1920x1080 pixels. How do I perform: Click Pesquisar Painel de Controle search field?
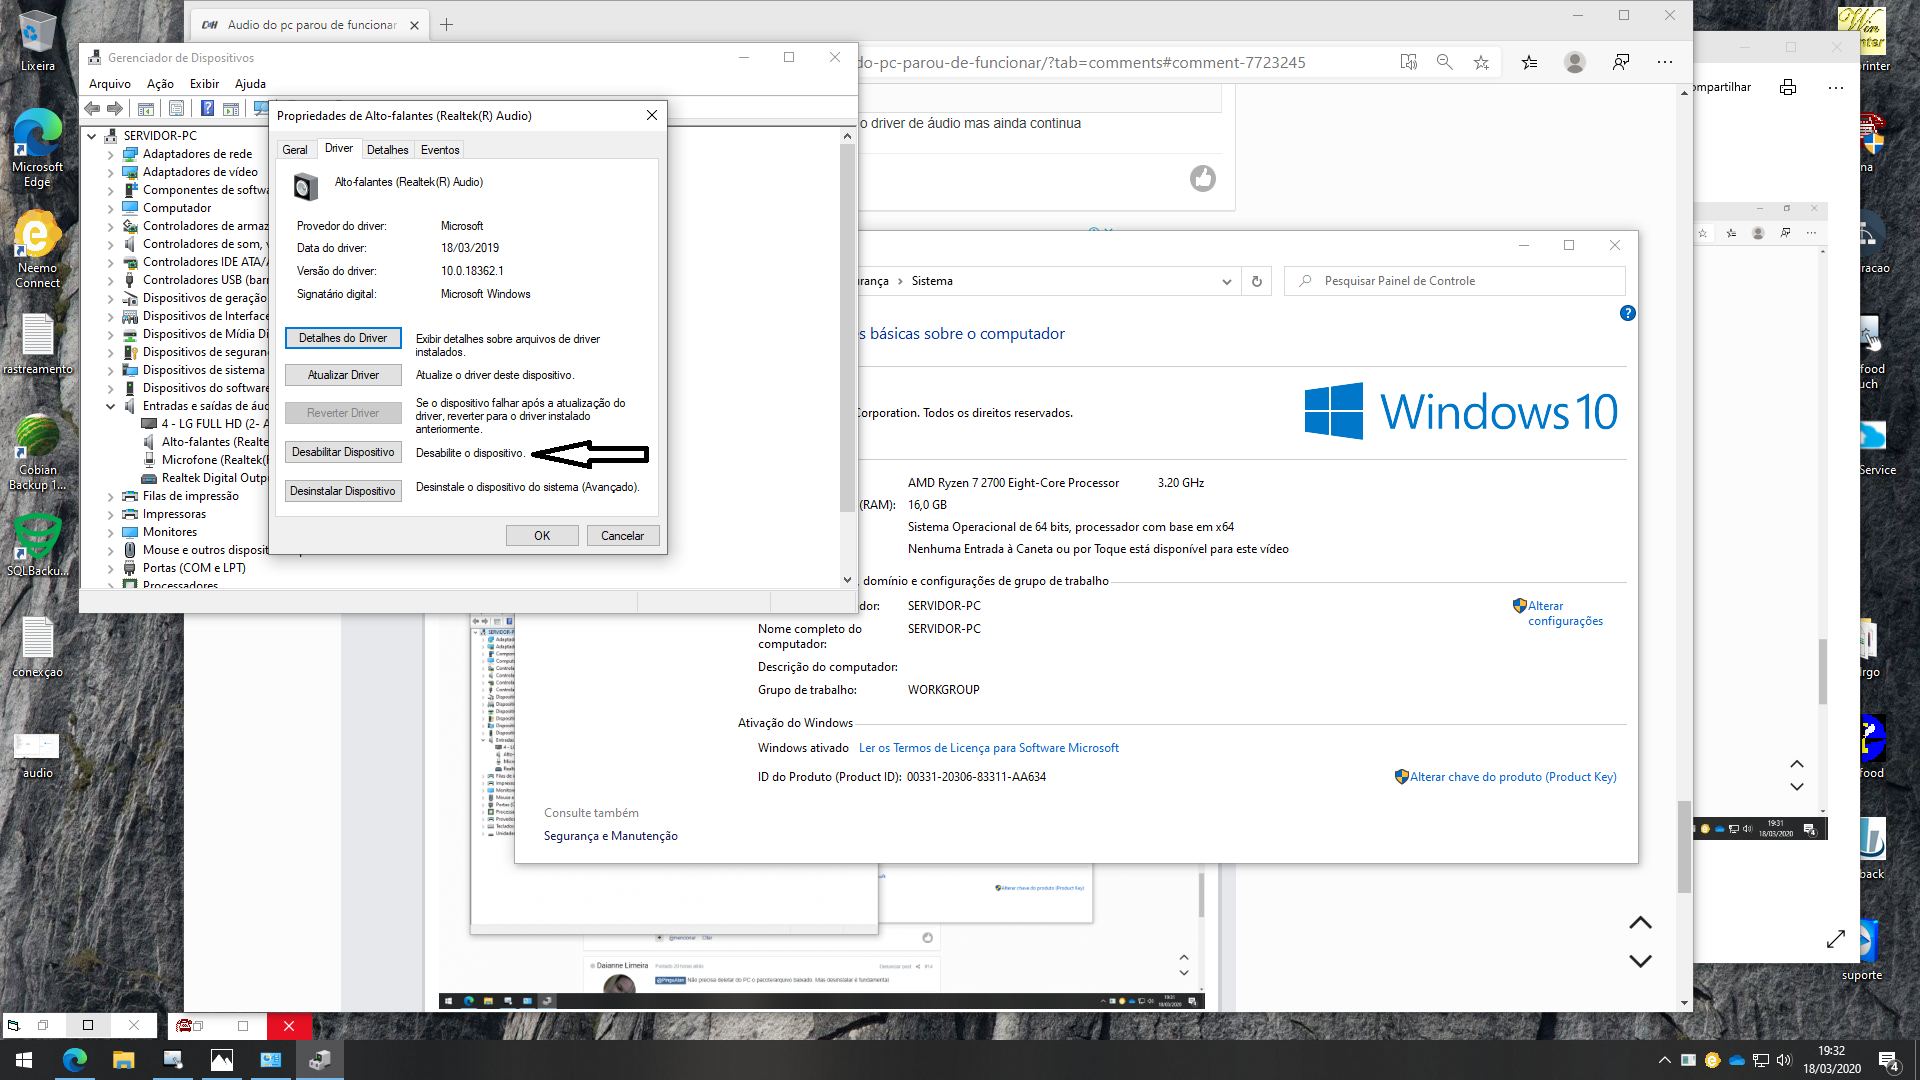(x=1455, y=281)
